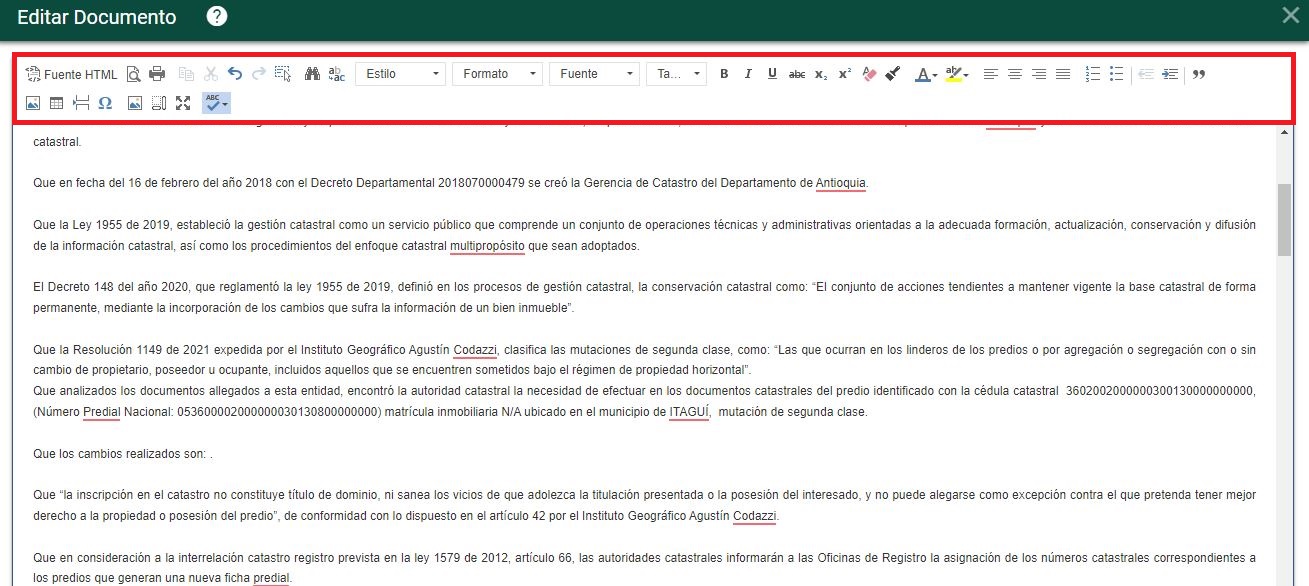
Task: Toggle italic formatting
Action: click(748, 74)
